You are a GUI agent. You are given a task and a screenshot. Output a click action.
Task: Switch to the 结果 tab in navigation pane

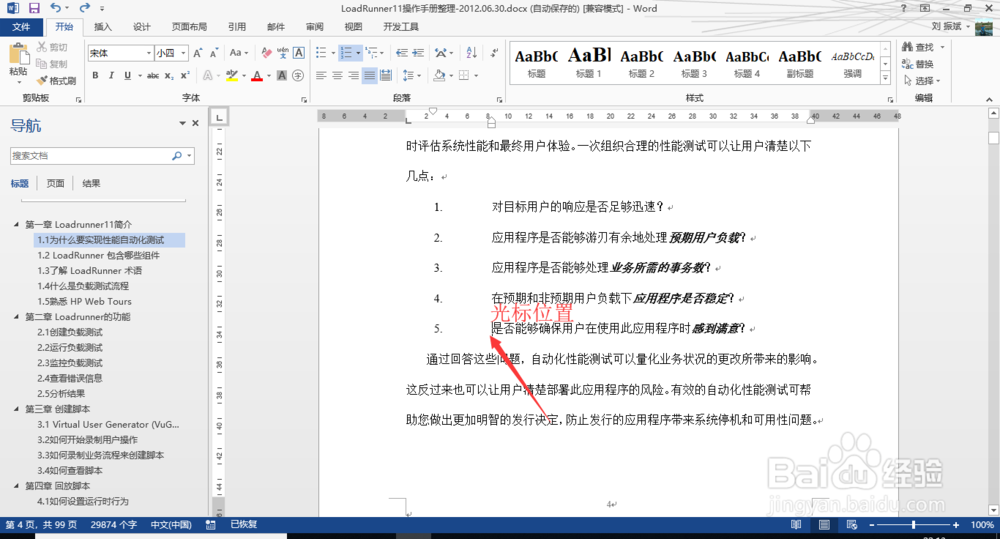pyautogui.click(x=91, y=183)
